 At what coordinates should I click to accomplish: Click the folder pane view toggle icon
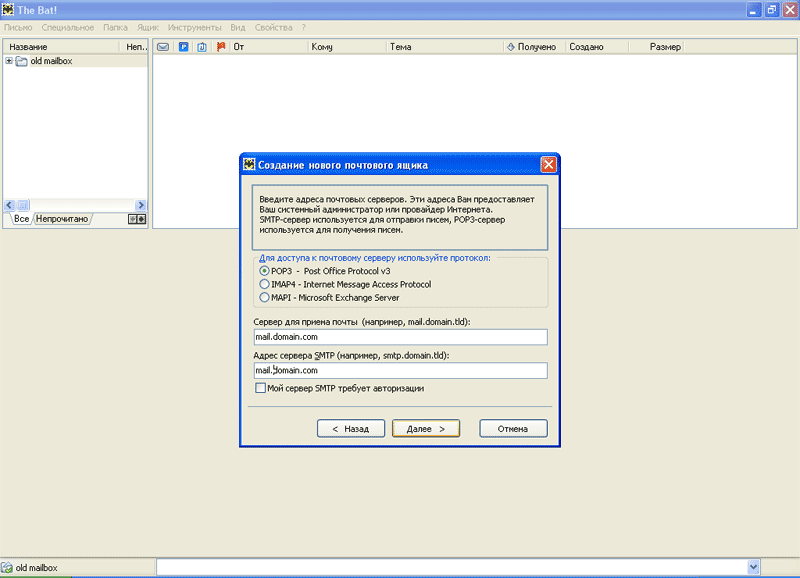click(x=137, y=219)
